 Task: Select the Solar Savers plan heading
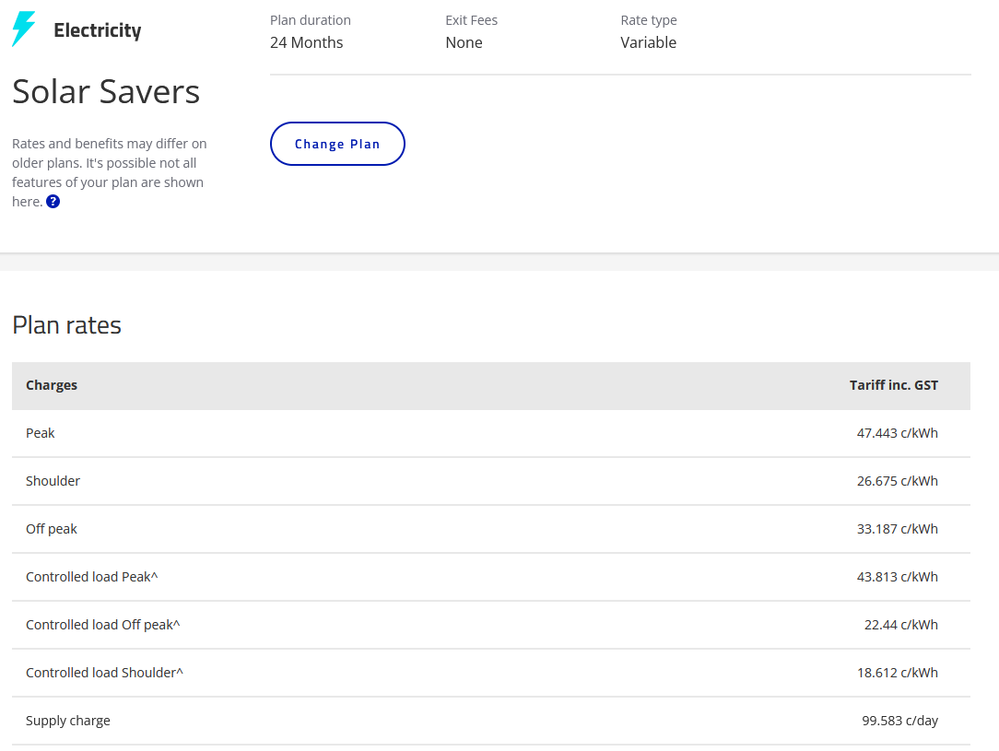tap(106, 92)
